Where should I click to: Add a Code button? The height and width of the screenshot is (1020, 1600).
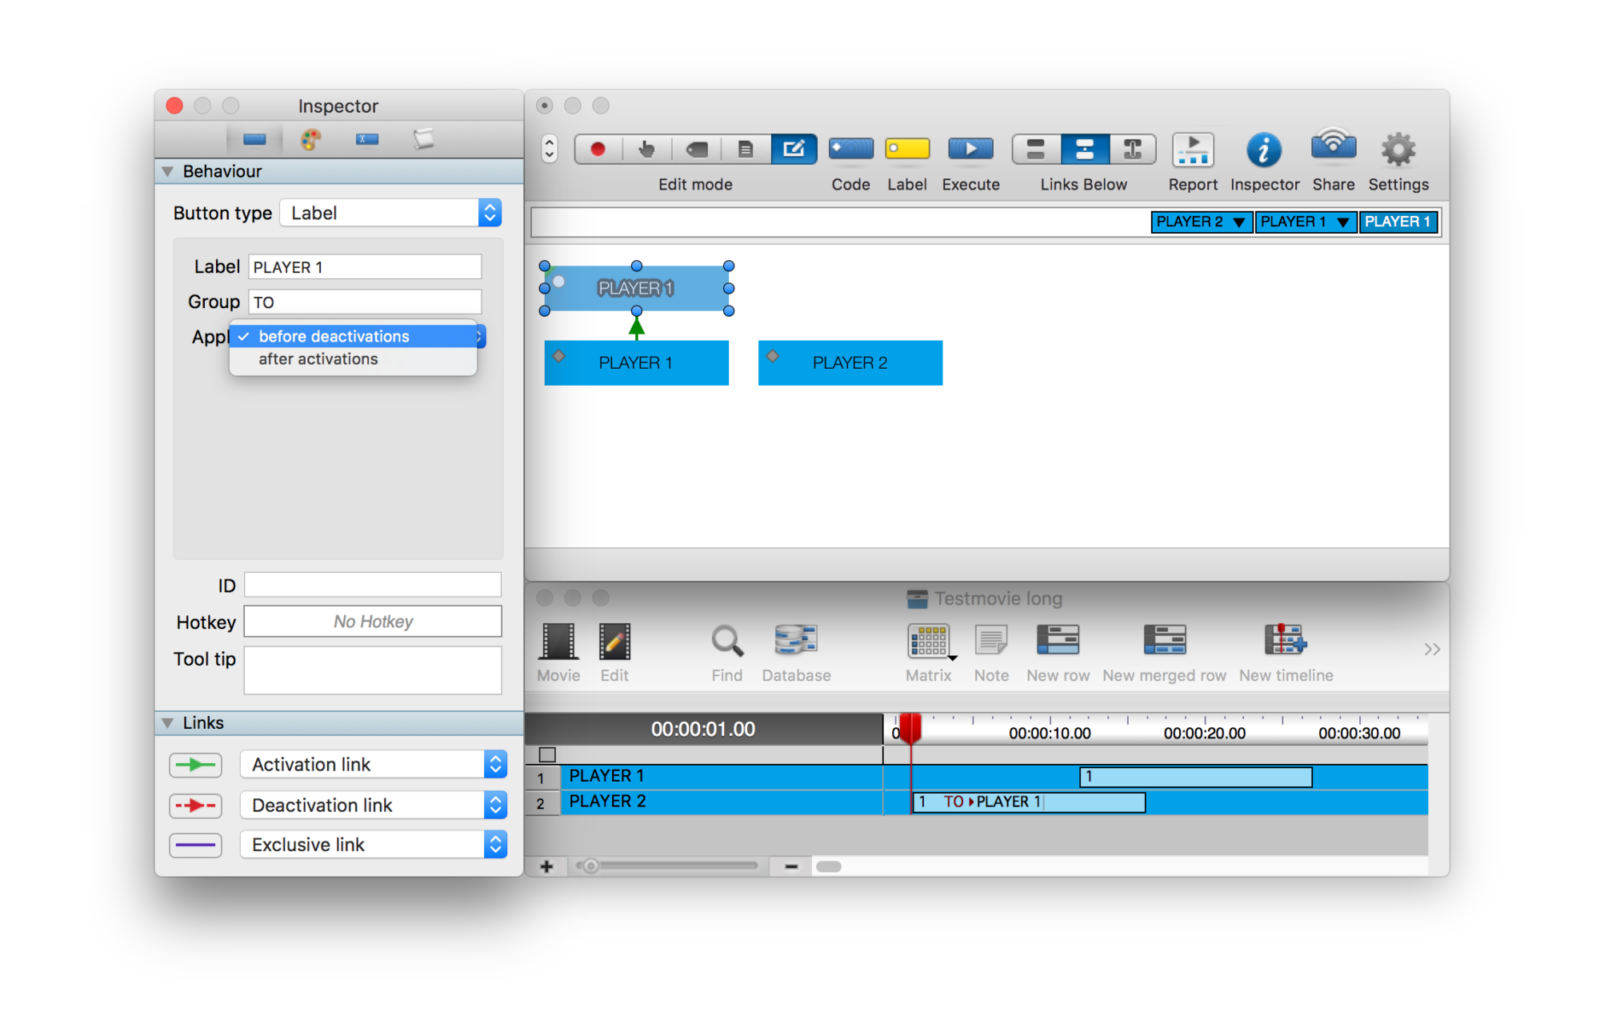851,149
